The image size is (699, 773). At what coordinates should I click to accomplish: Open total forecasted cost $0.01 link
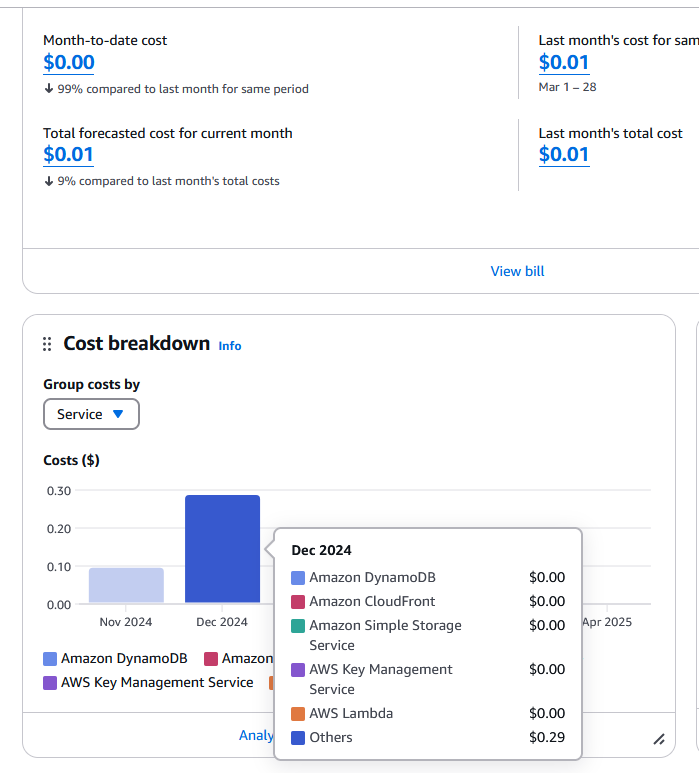[x=68, y=155]
